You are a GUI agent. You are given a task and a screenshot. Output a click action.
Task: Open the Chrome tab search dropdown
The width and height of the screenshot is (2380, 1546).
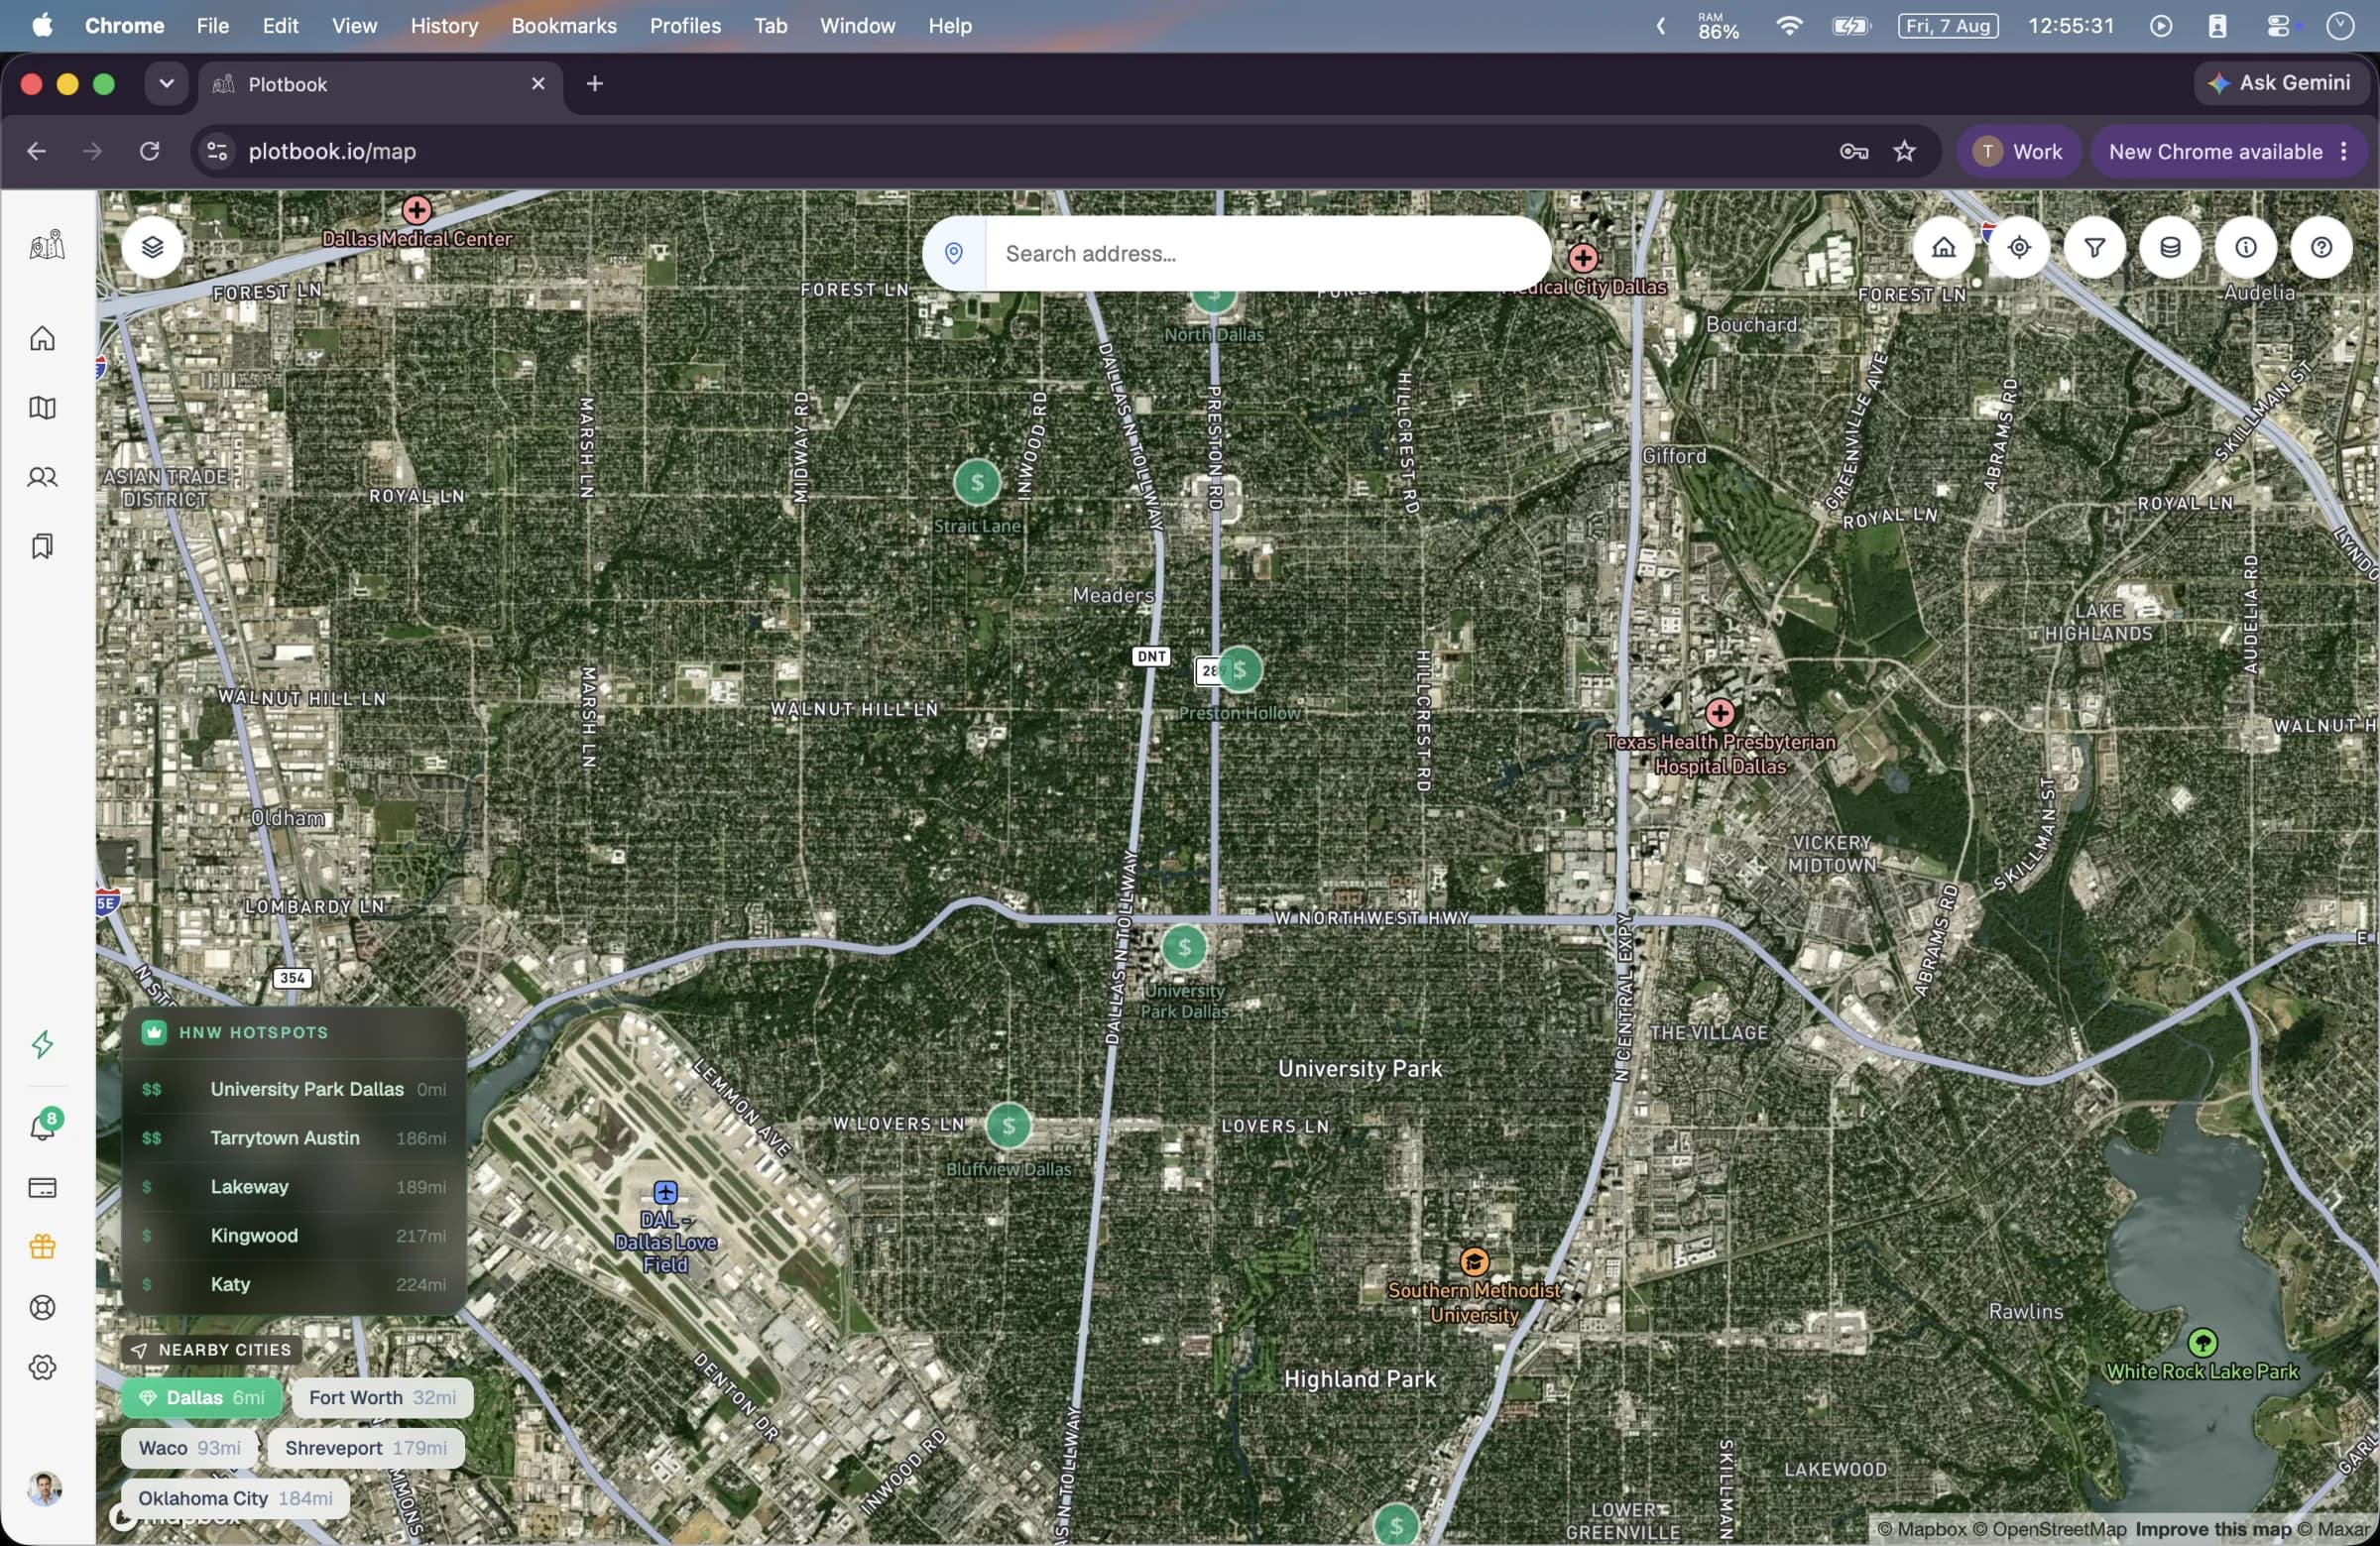pyautogui.click(x=166, y=84)
